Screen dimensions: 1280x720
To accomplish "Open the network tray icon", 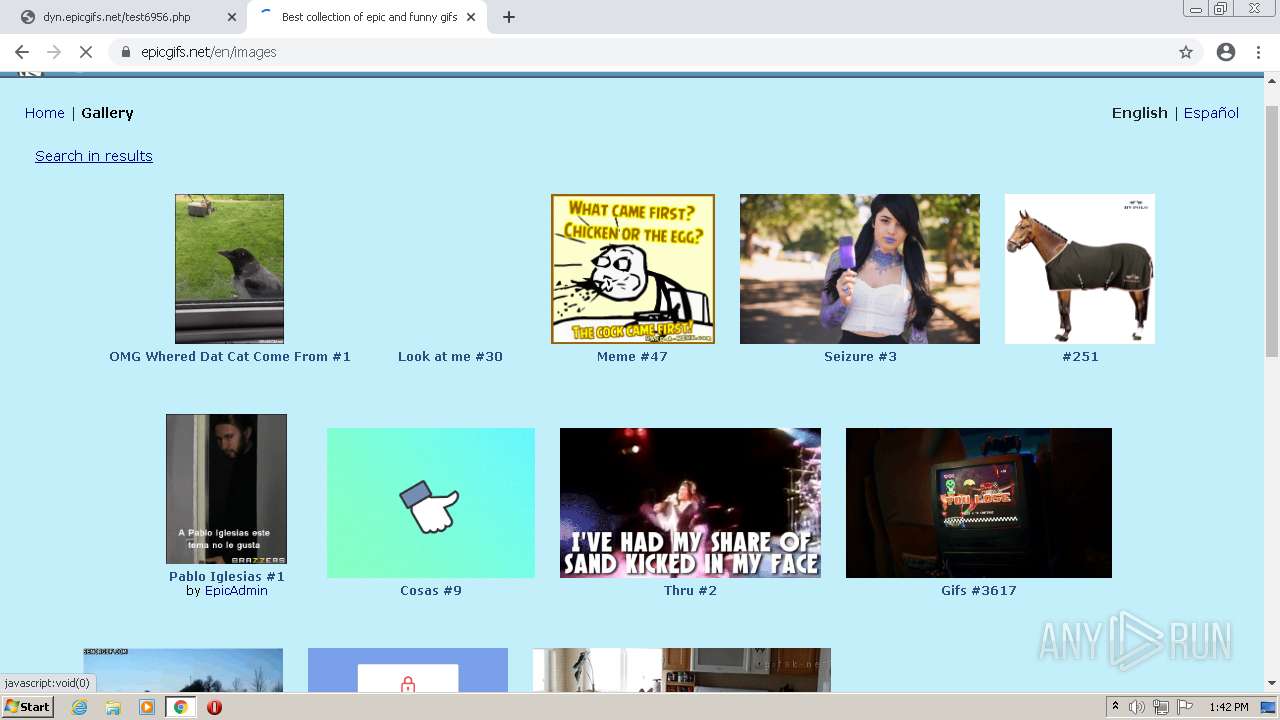I will (x=1160, y=707).
